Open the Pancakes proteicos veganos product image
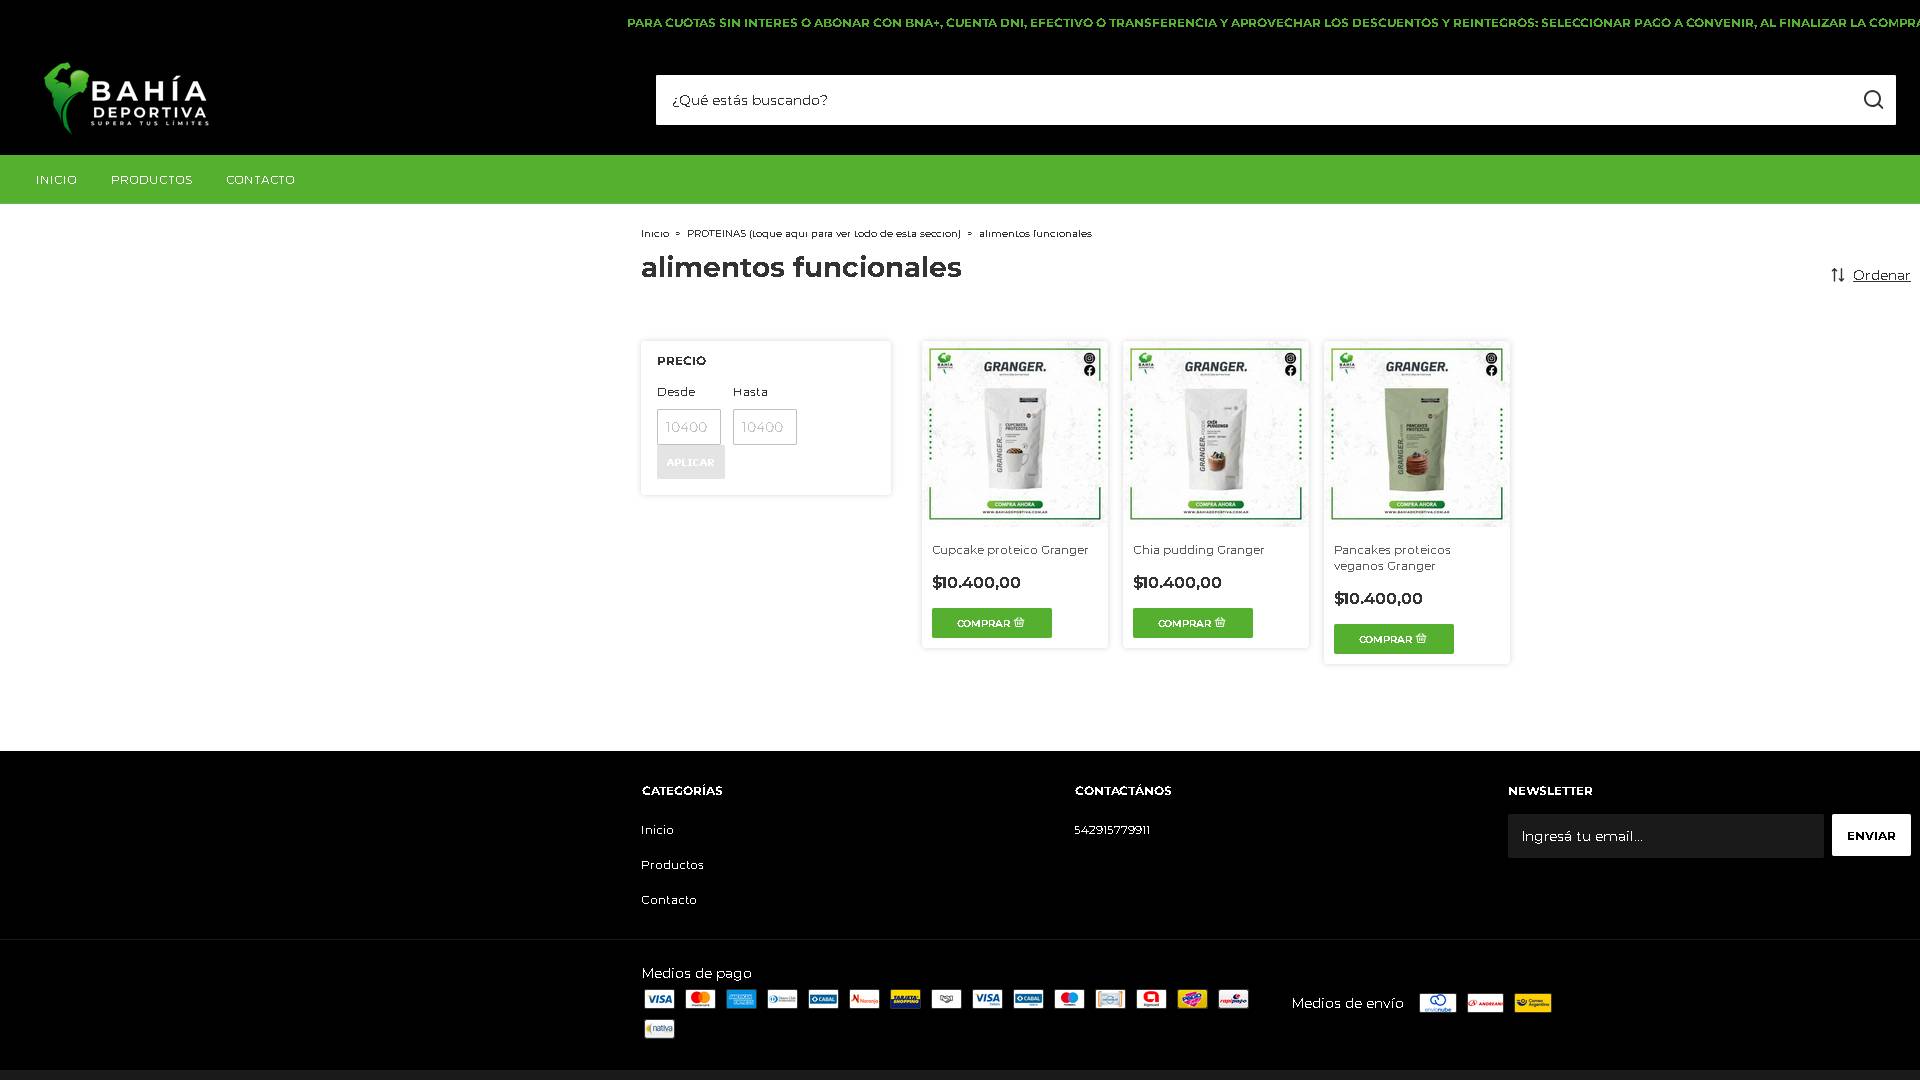This screenshot has height=1080, width=1920. (1417, 434)
